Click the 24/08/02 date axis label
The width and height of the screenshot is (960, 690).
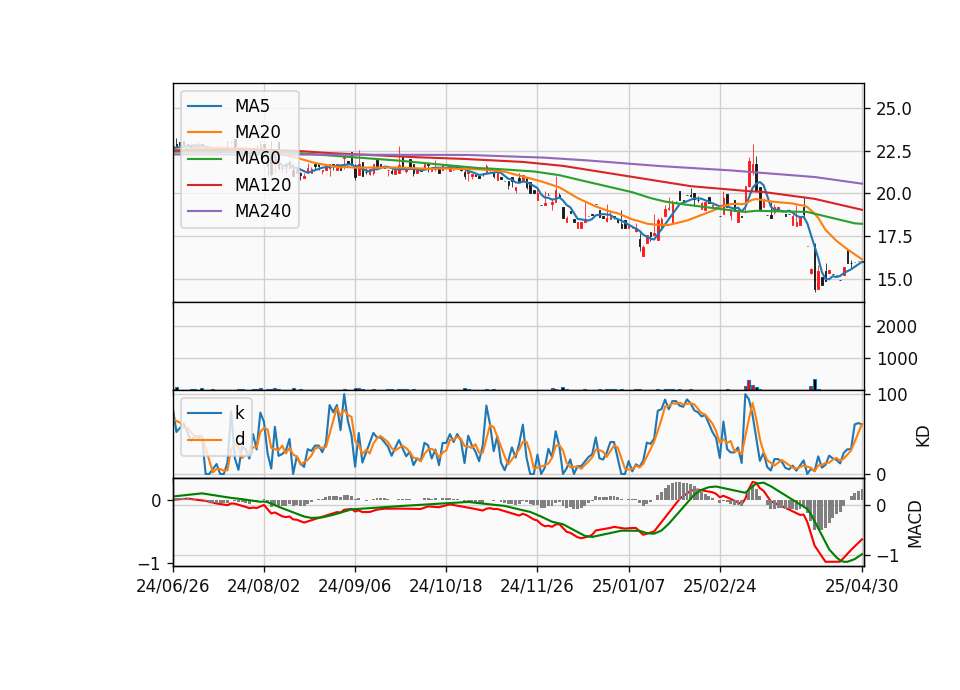click(x=264, y=586)
